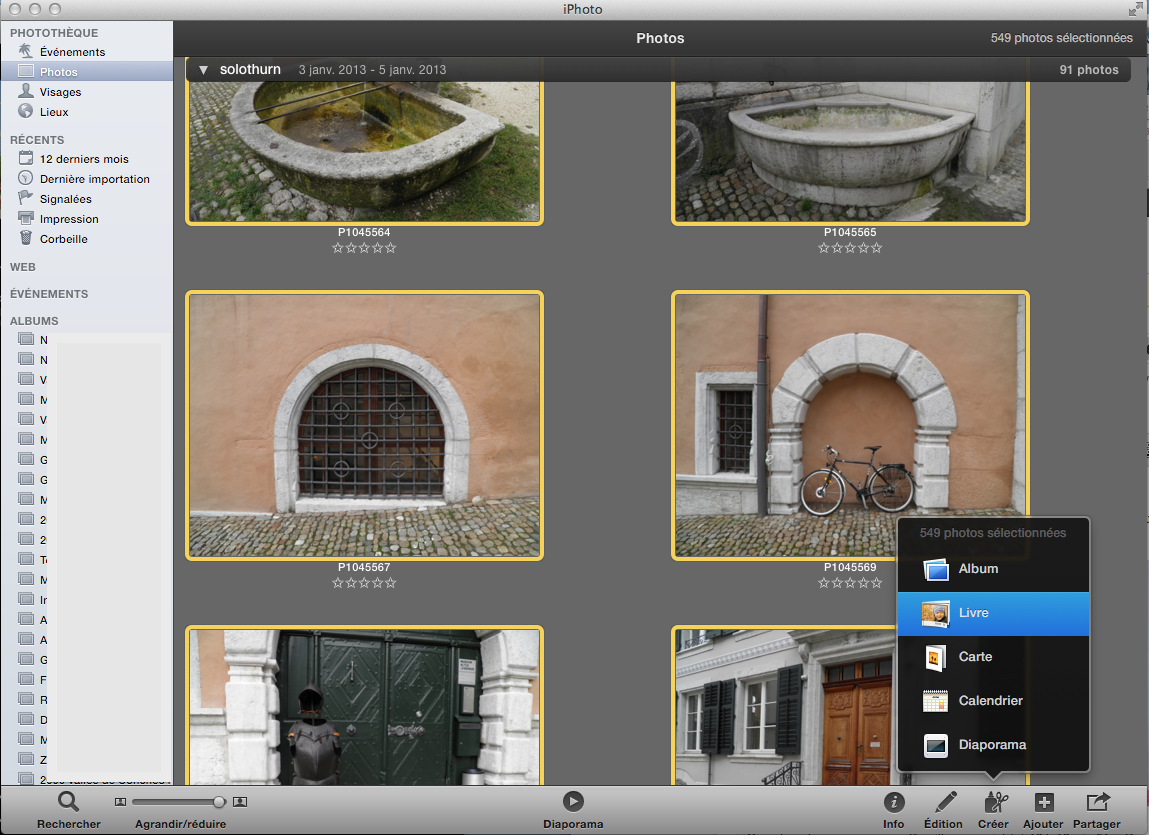1149x835 pixels.
Task: Rate photo P1045564 with stars
Action: [x=364, y=248]
